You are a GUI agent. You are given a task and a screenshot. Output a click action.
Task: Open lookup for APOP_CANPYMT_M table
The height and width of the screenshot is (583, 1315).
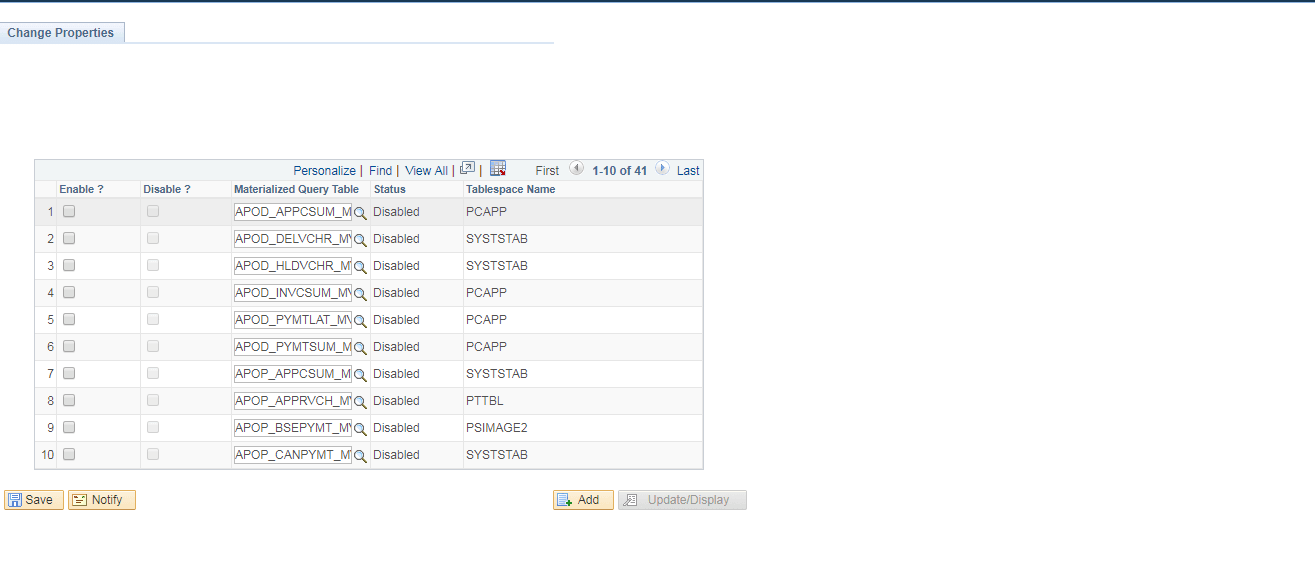[x=360, y=456]
